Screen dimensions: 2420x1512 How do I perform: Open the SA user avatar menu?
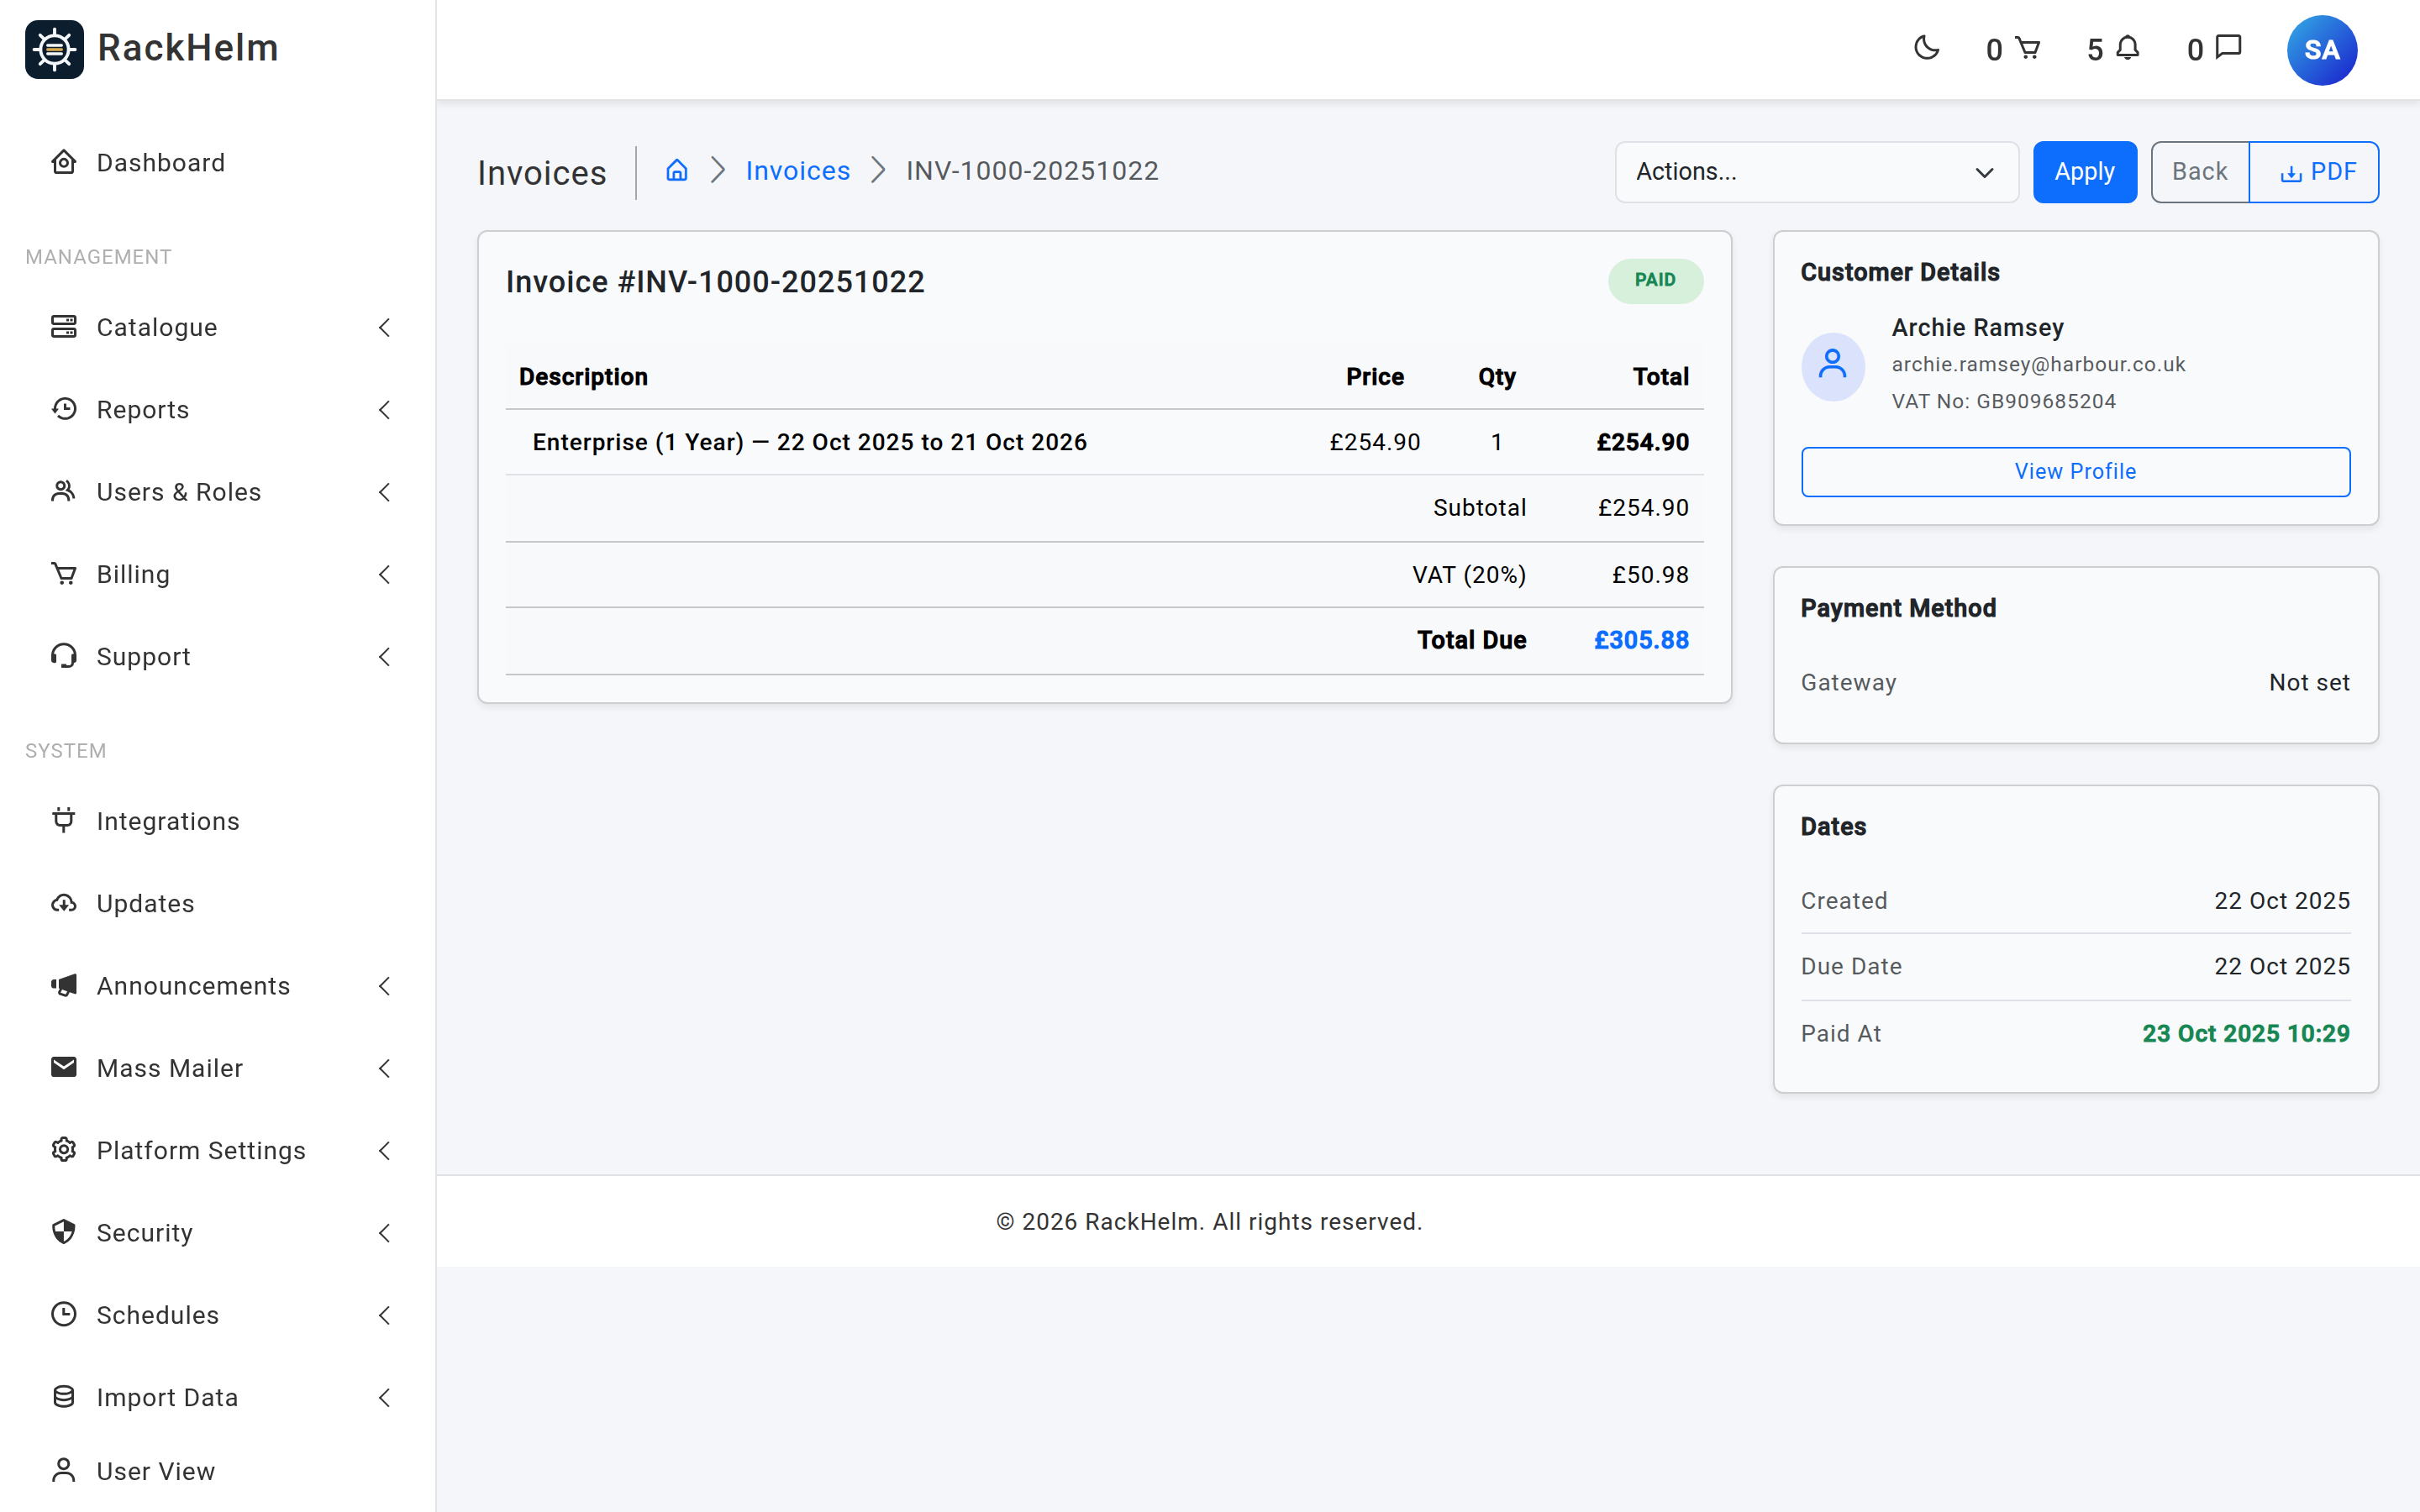[2321, 50]
